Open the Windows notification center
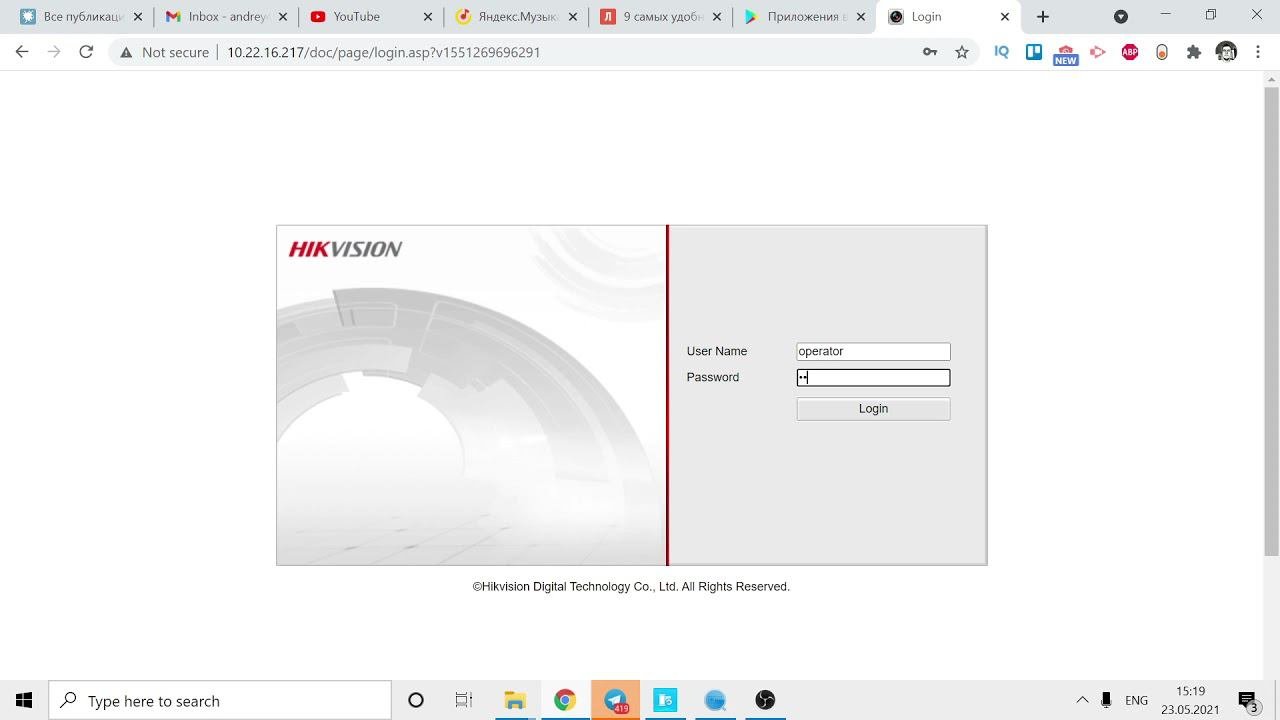 point(1248,700)
